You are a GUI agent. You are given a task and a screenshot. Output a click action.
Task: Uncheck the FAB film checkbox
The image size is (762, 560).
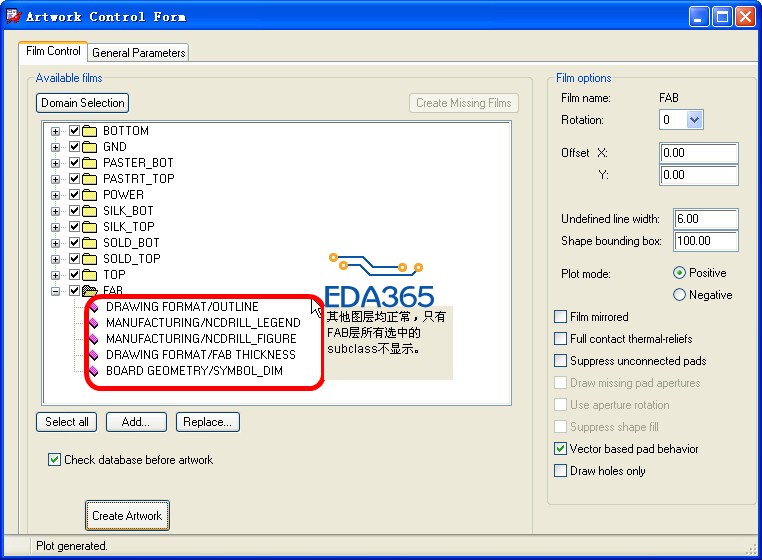74,291
